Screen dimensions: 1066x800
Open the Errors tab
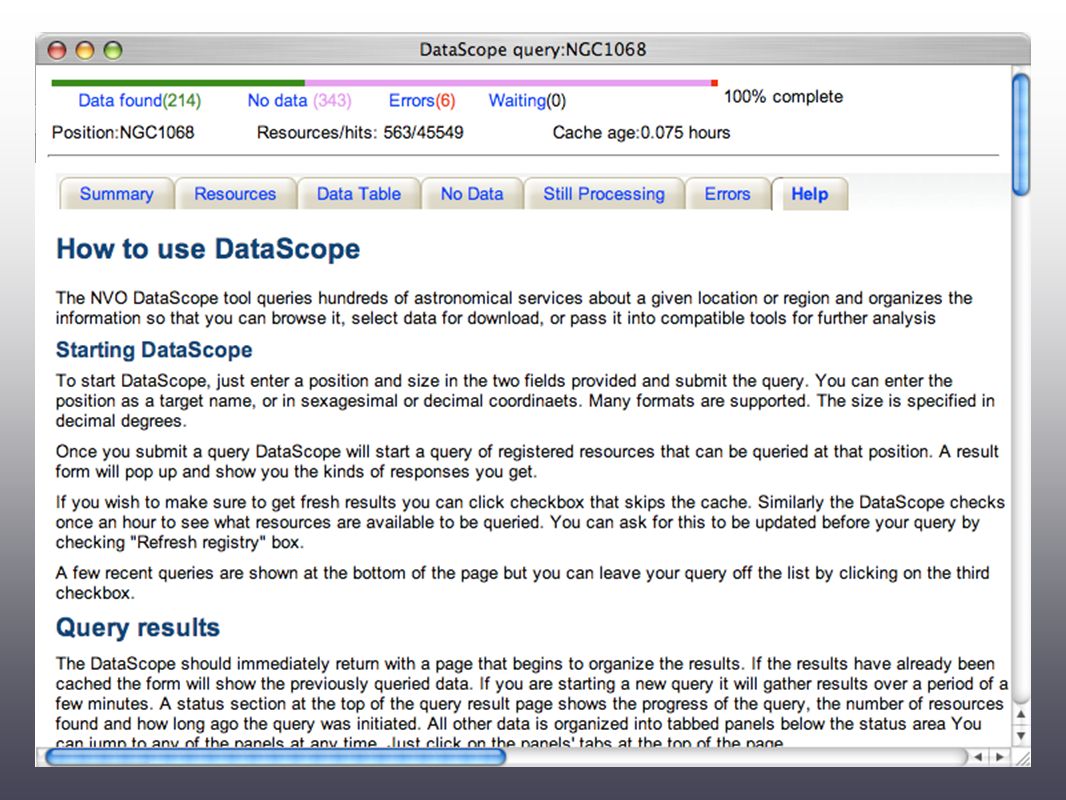point(727,194)
